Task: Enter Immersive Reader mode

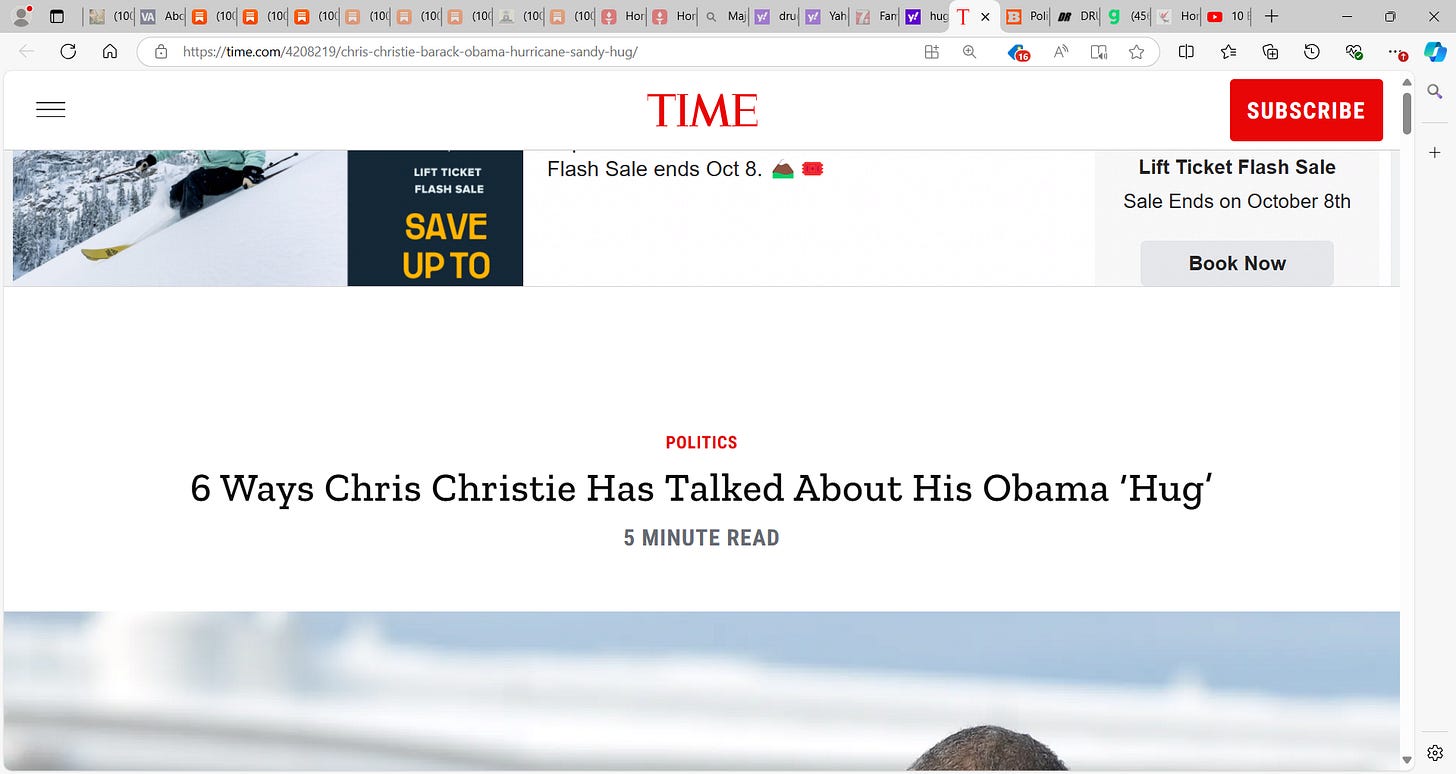Action: [x=1099, y=52]
